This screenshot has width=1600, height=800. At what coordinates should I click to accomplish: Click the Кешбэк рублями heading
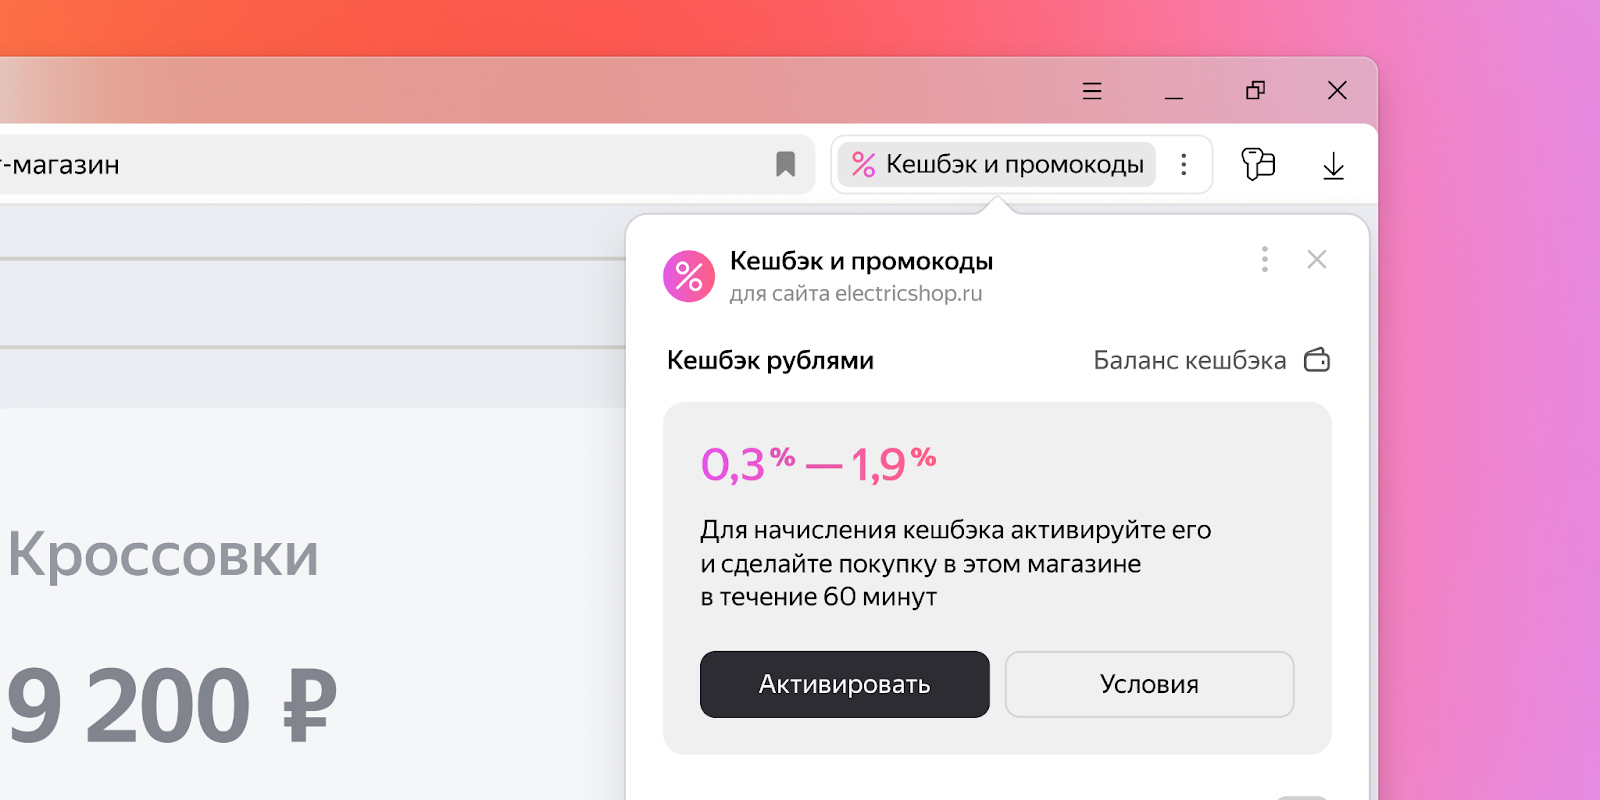coord(770,360)
